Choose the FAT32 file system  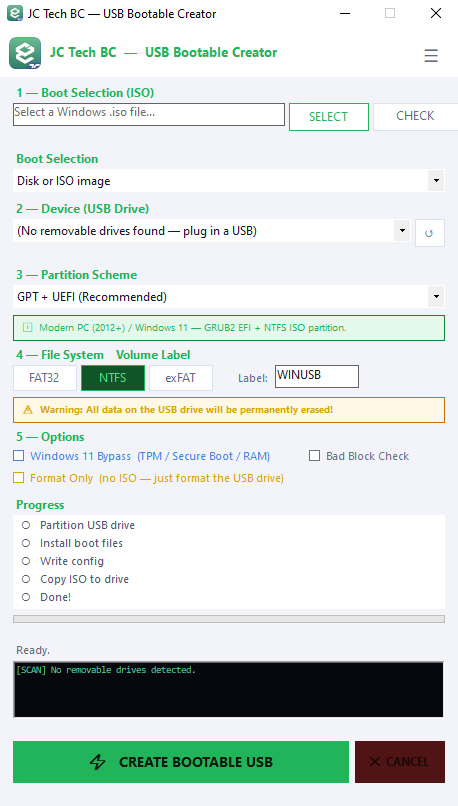coord(45,378)
